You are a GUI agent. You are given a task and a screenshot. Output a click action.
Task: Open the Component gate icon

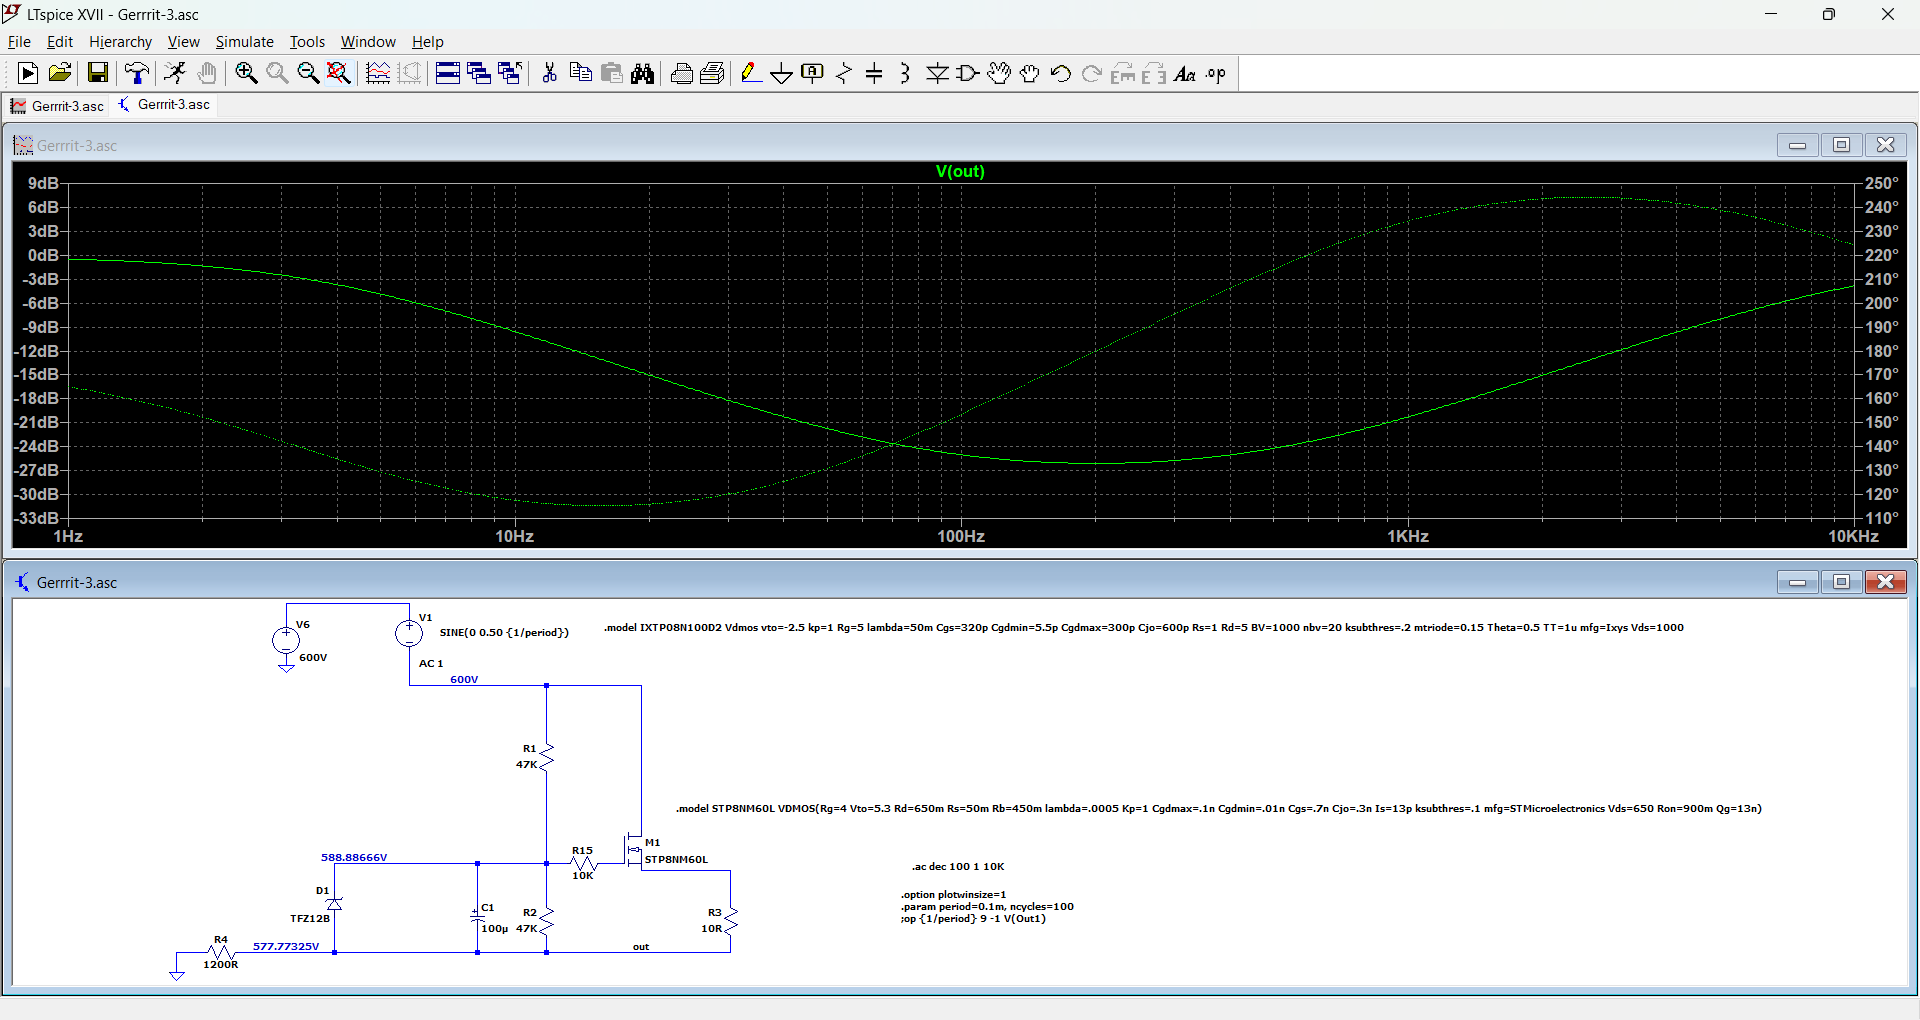[x=968, y=73]
